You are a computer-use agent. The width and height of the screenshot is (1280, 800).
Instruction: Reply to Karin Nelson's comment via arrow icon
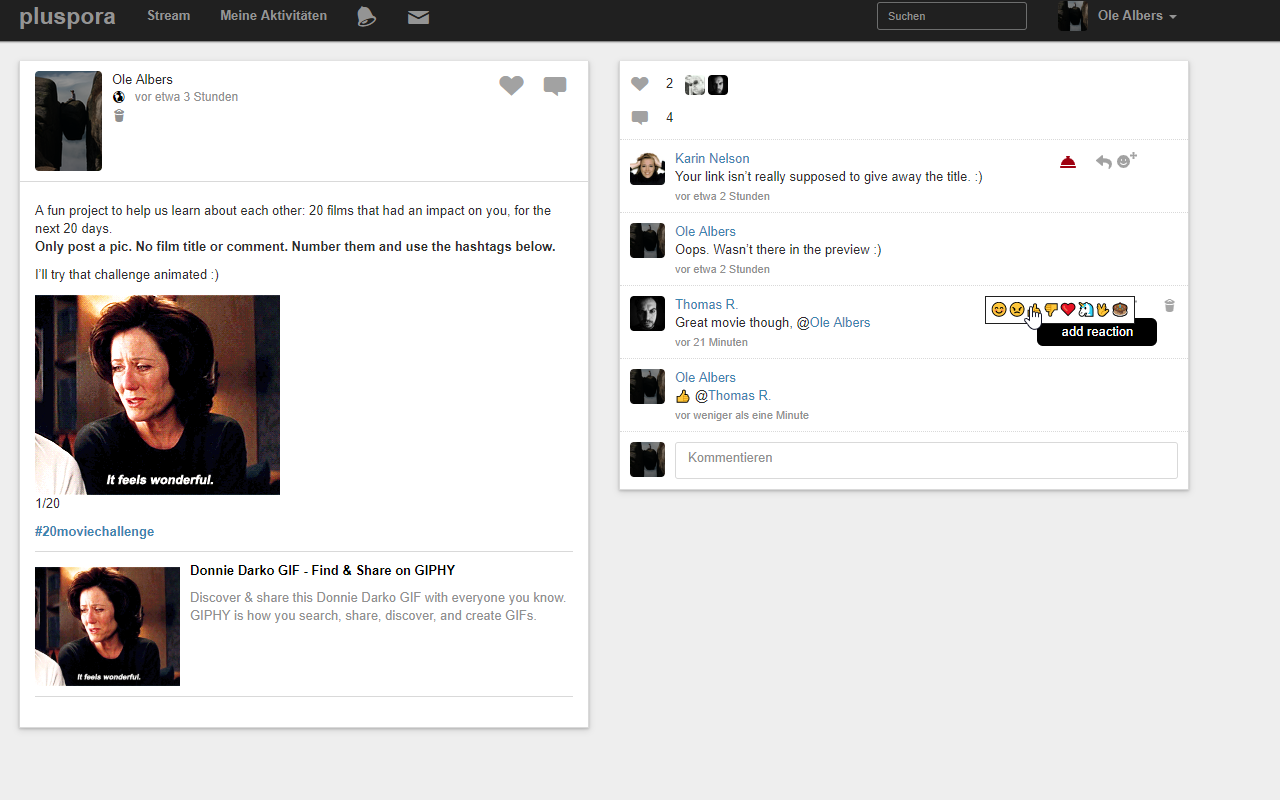(1104, 162)
